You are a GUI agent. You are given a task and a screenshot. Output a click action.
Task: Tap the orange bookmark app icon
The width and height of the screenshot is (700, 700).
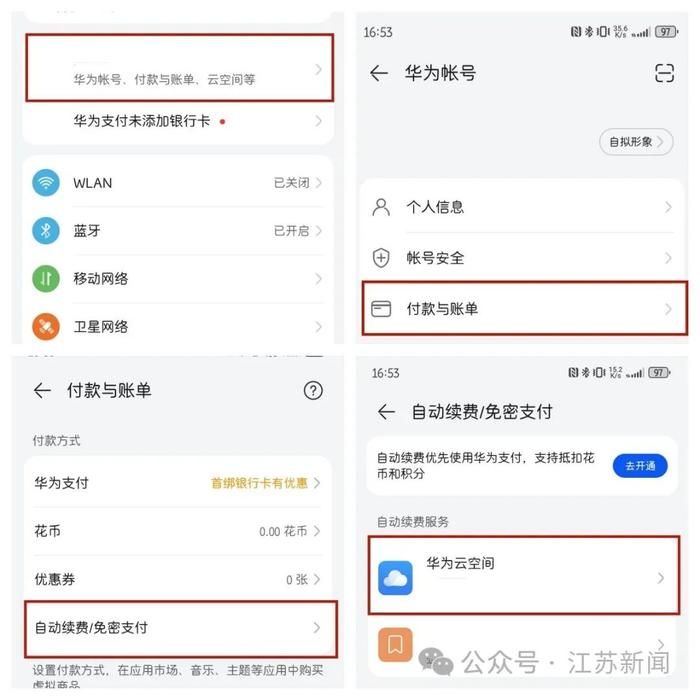click(395, 645)
